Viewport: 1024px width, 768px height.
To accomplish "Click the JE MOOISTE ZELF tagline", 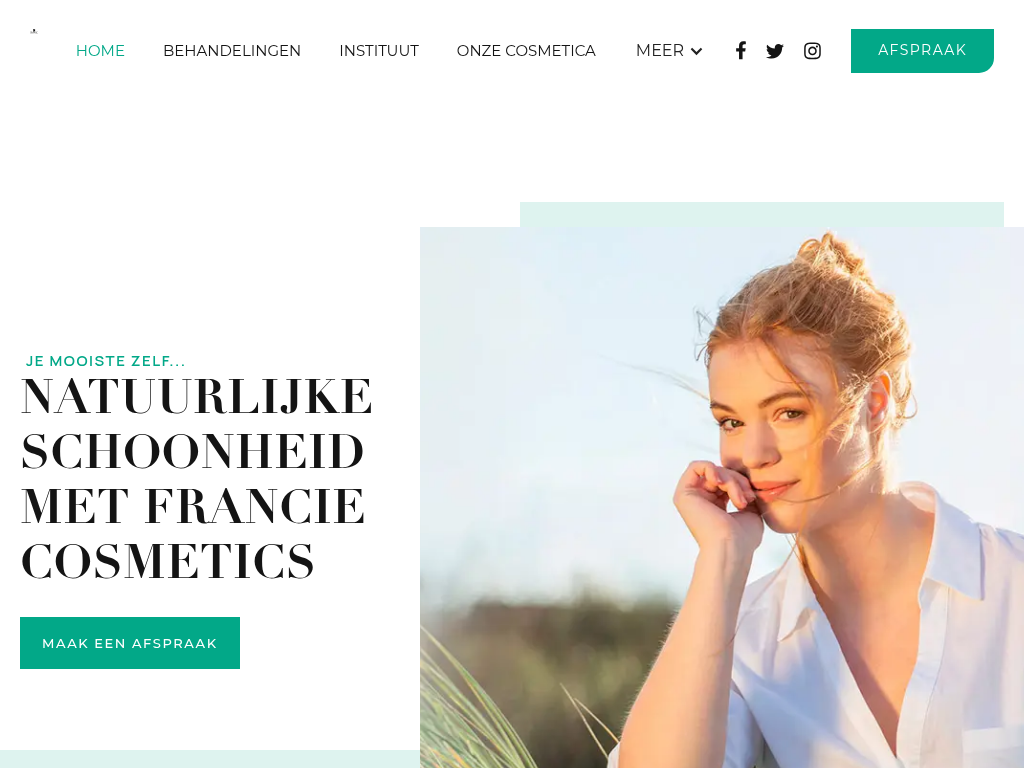I will click(106, 361).
